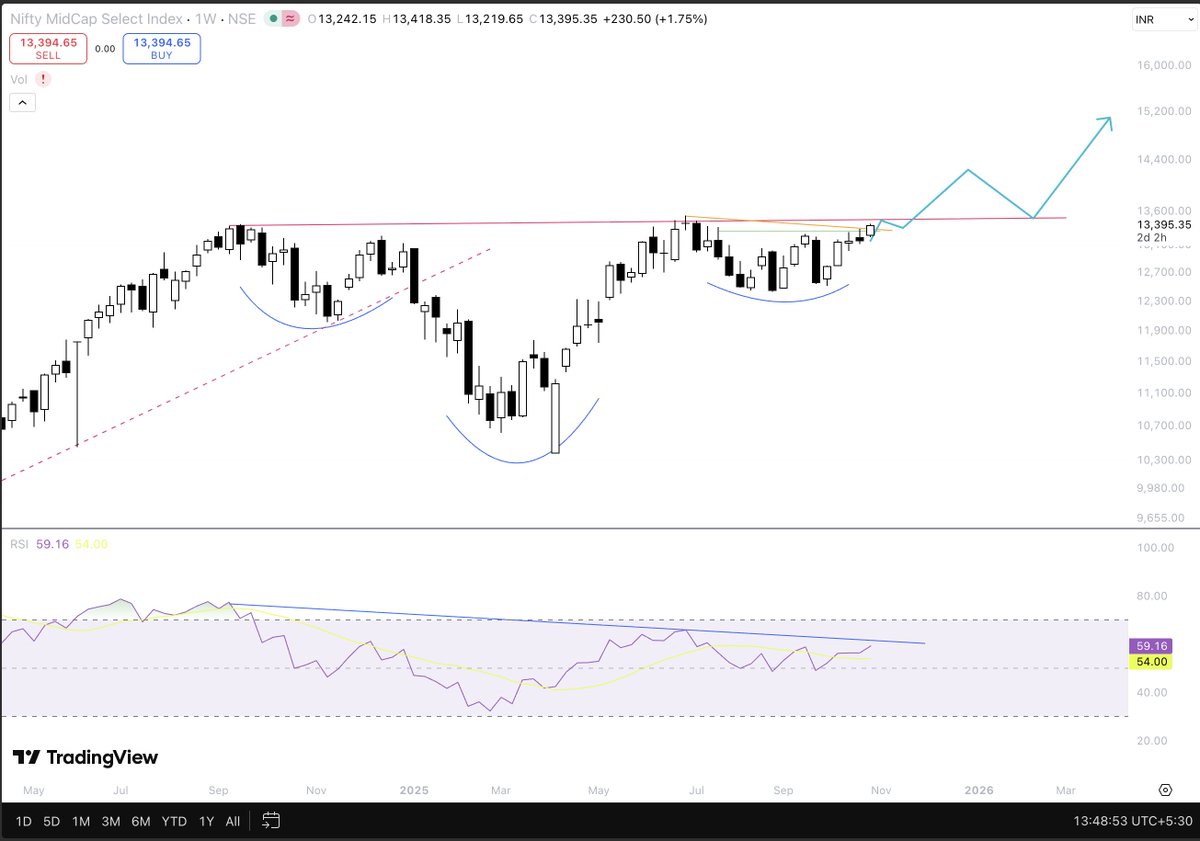
Task: Click the 10,700.00 price axis label
Action: (1165, 426)
